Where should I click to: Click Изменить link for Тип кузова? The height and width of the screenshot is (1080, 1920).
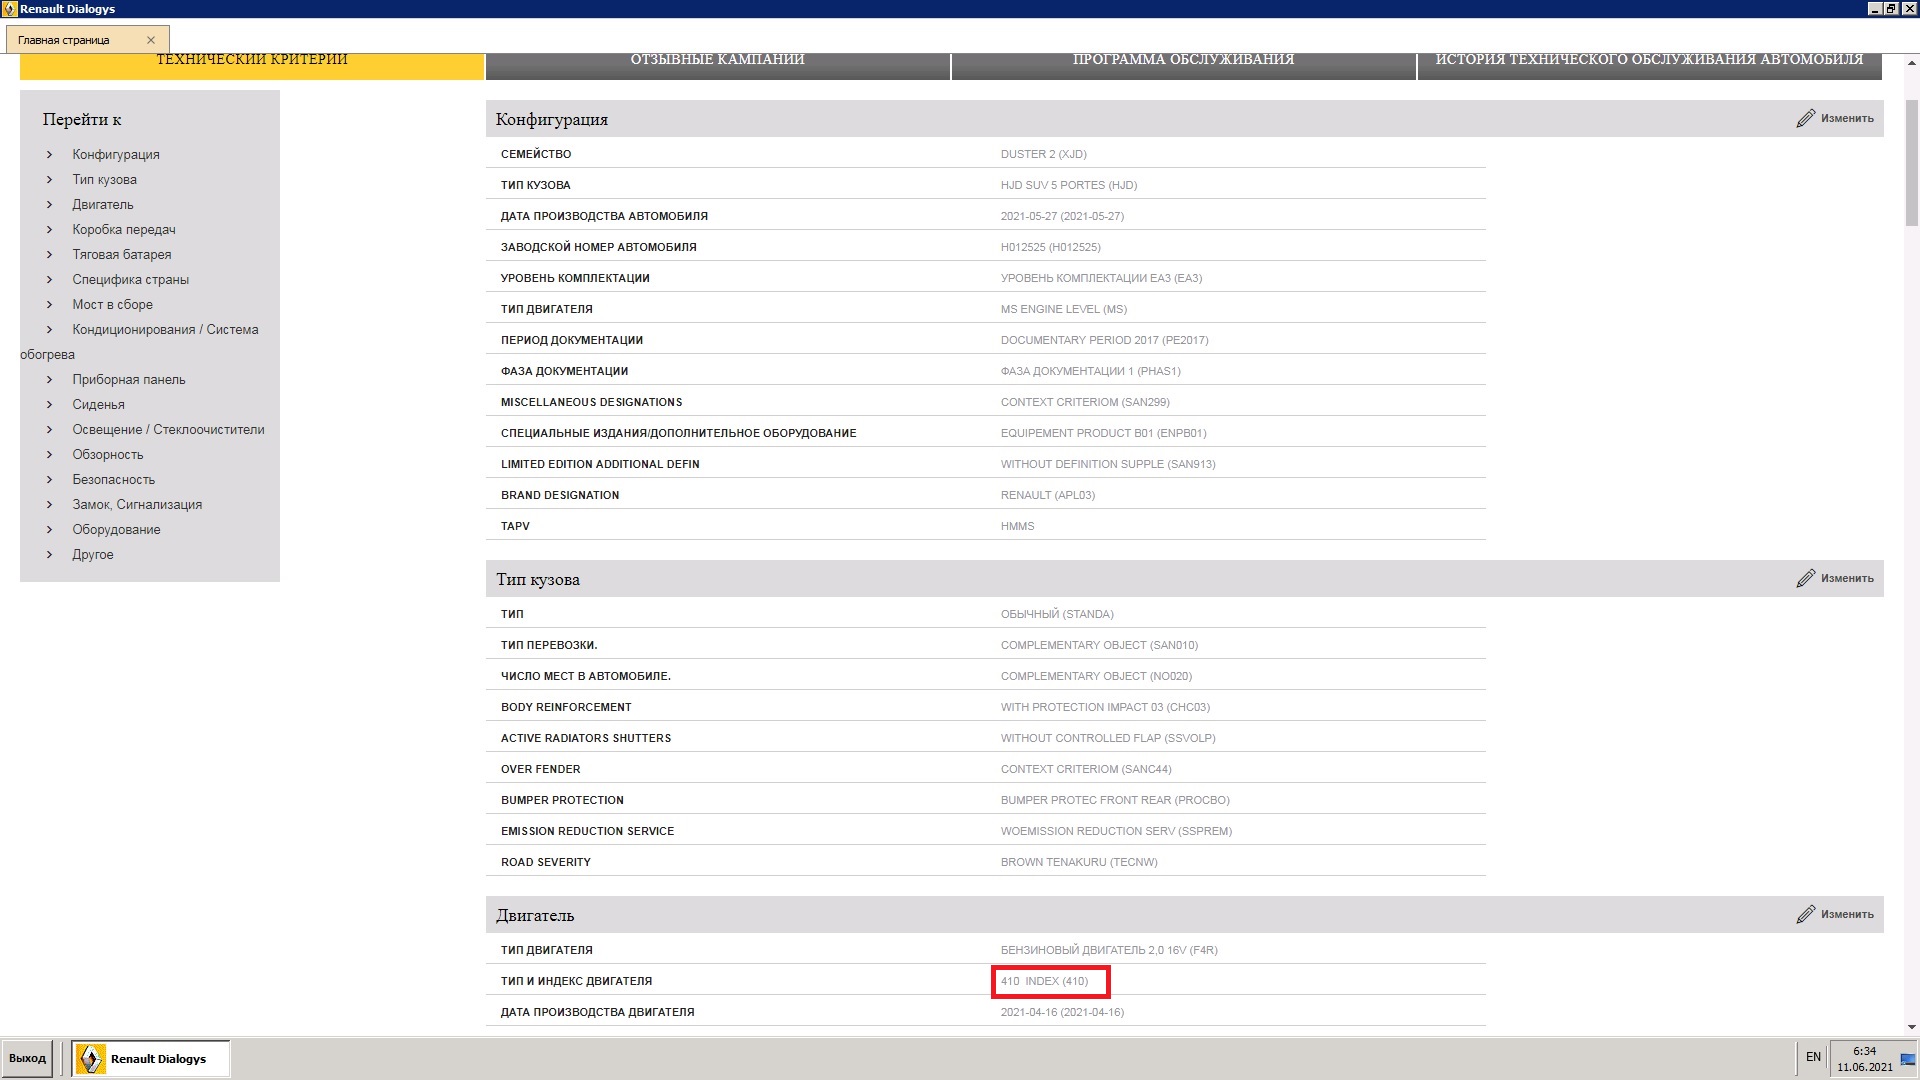[x=1847, y=578]
